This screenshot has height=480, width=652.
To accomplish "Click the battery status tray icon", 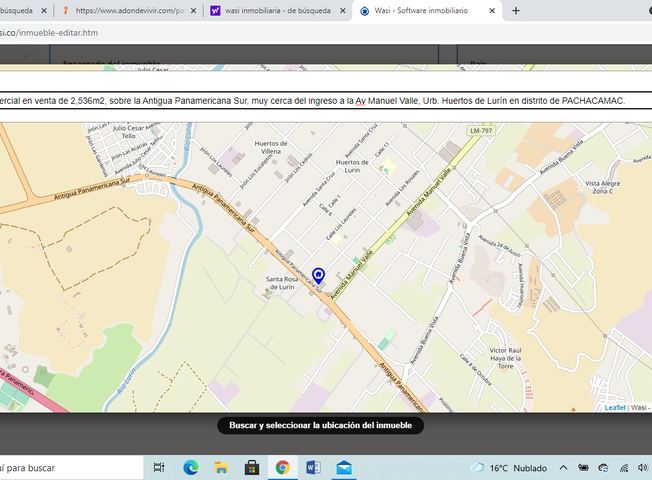I will 583,468.
